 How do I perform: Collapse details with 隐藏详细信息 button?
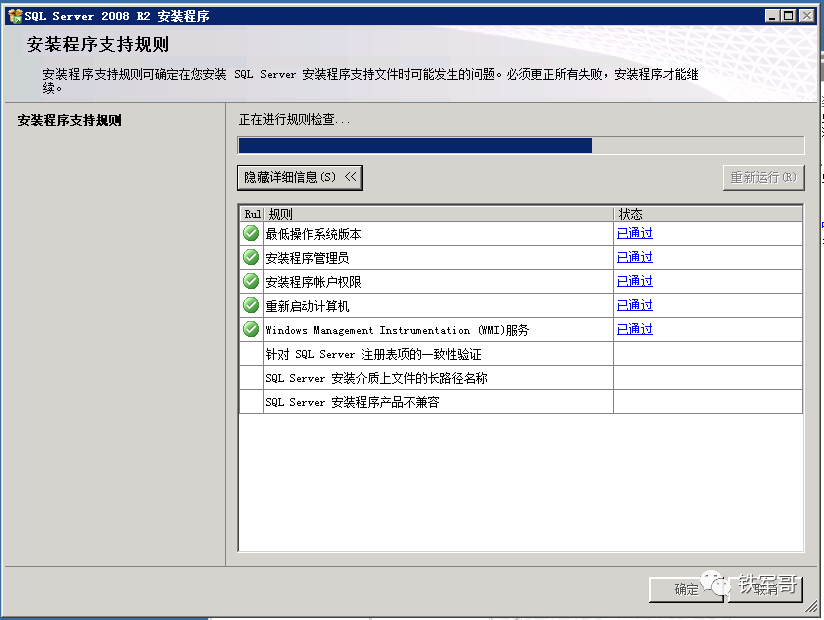(x=300, y=177)
